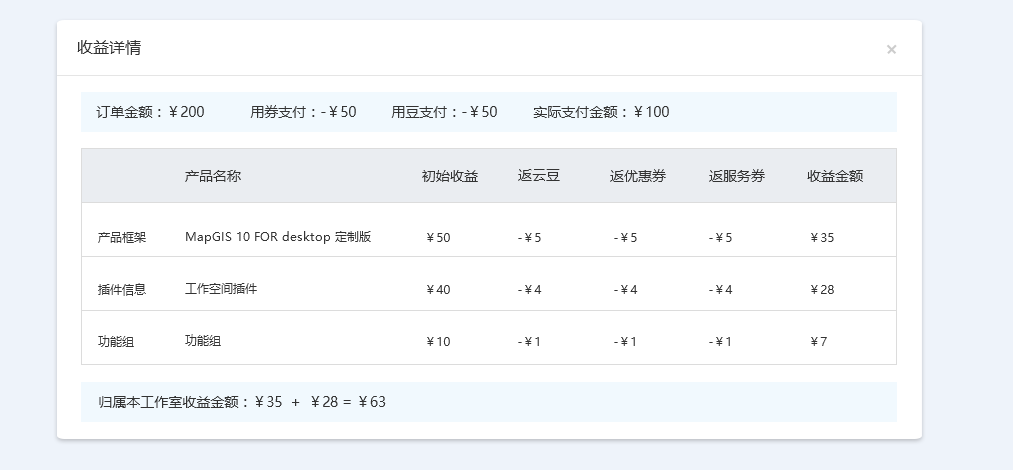Screen dimensions: 1013x470
Task: Click the ¥10 initial income of 功能组 row
Action: [x=438, y=342]
